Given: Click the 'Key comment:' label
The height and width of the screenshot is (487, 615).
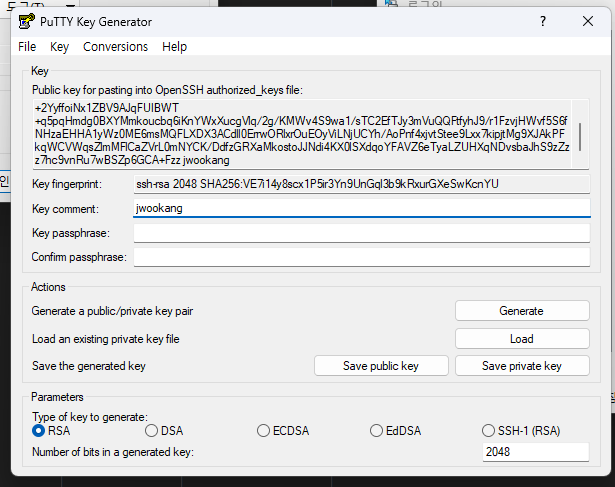Looking at the screenshot, I should pyautogui.click(x=65, y=209).
